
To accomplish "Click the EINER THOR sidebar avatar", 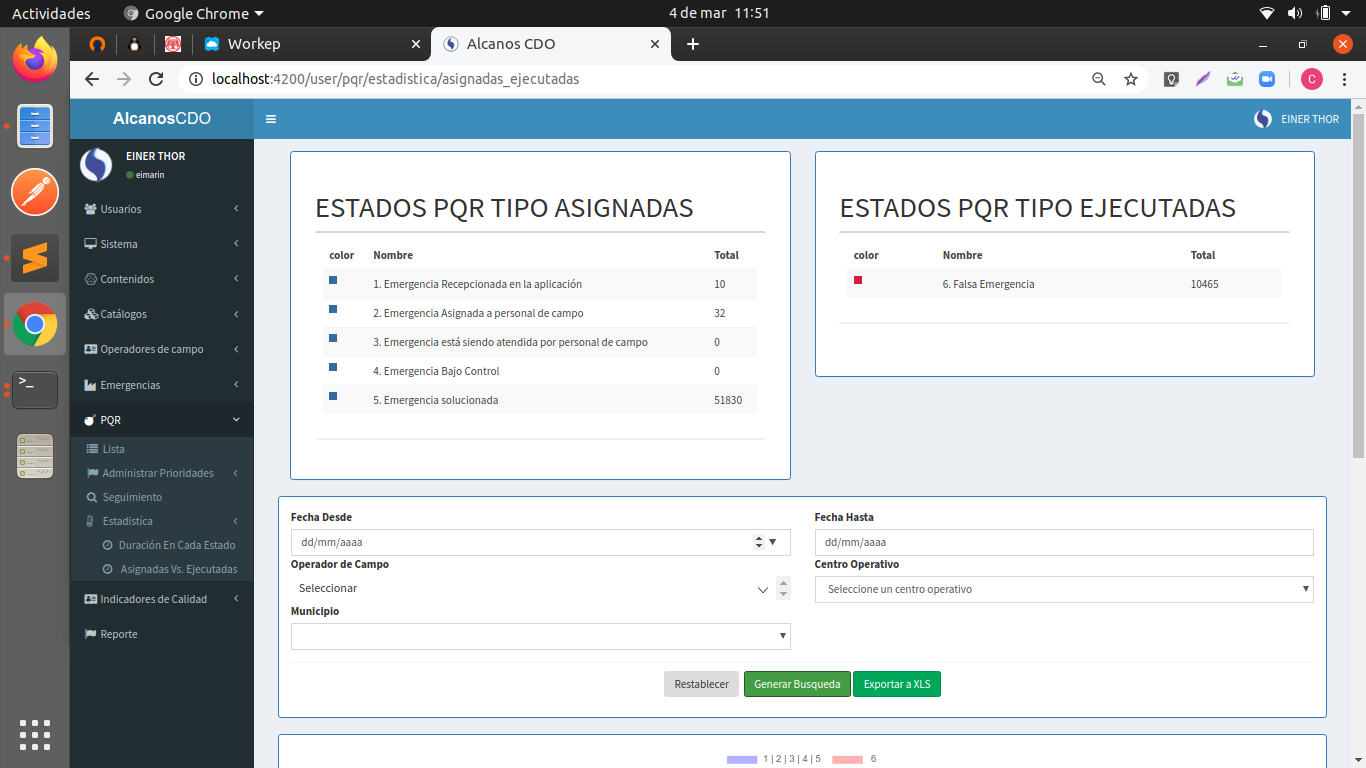I will click(x=96, y=164).
